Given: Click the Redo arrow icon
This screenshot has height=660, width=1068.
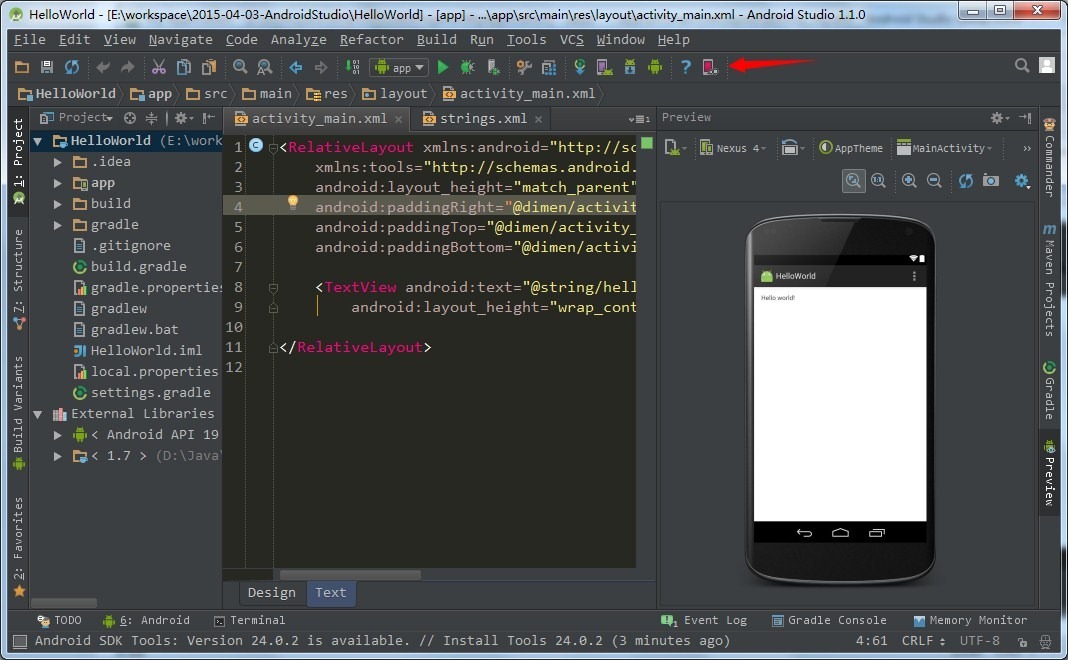Looking at the screenshot, I should (127, 67).
